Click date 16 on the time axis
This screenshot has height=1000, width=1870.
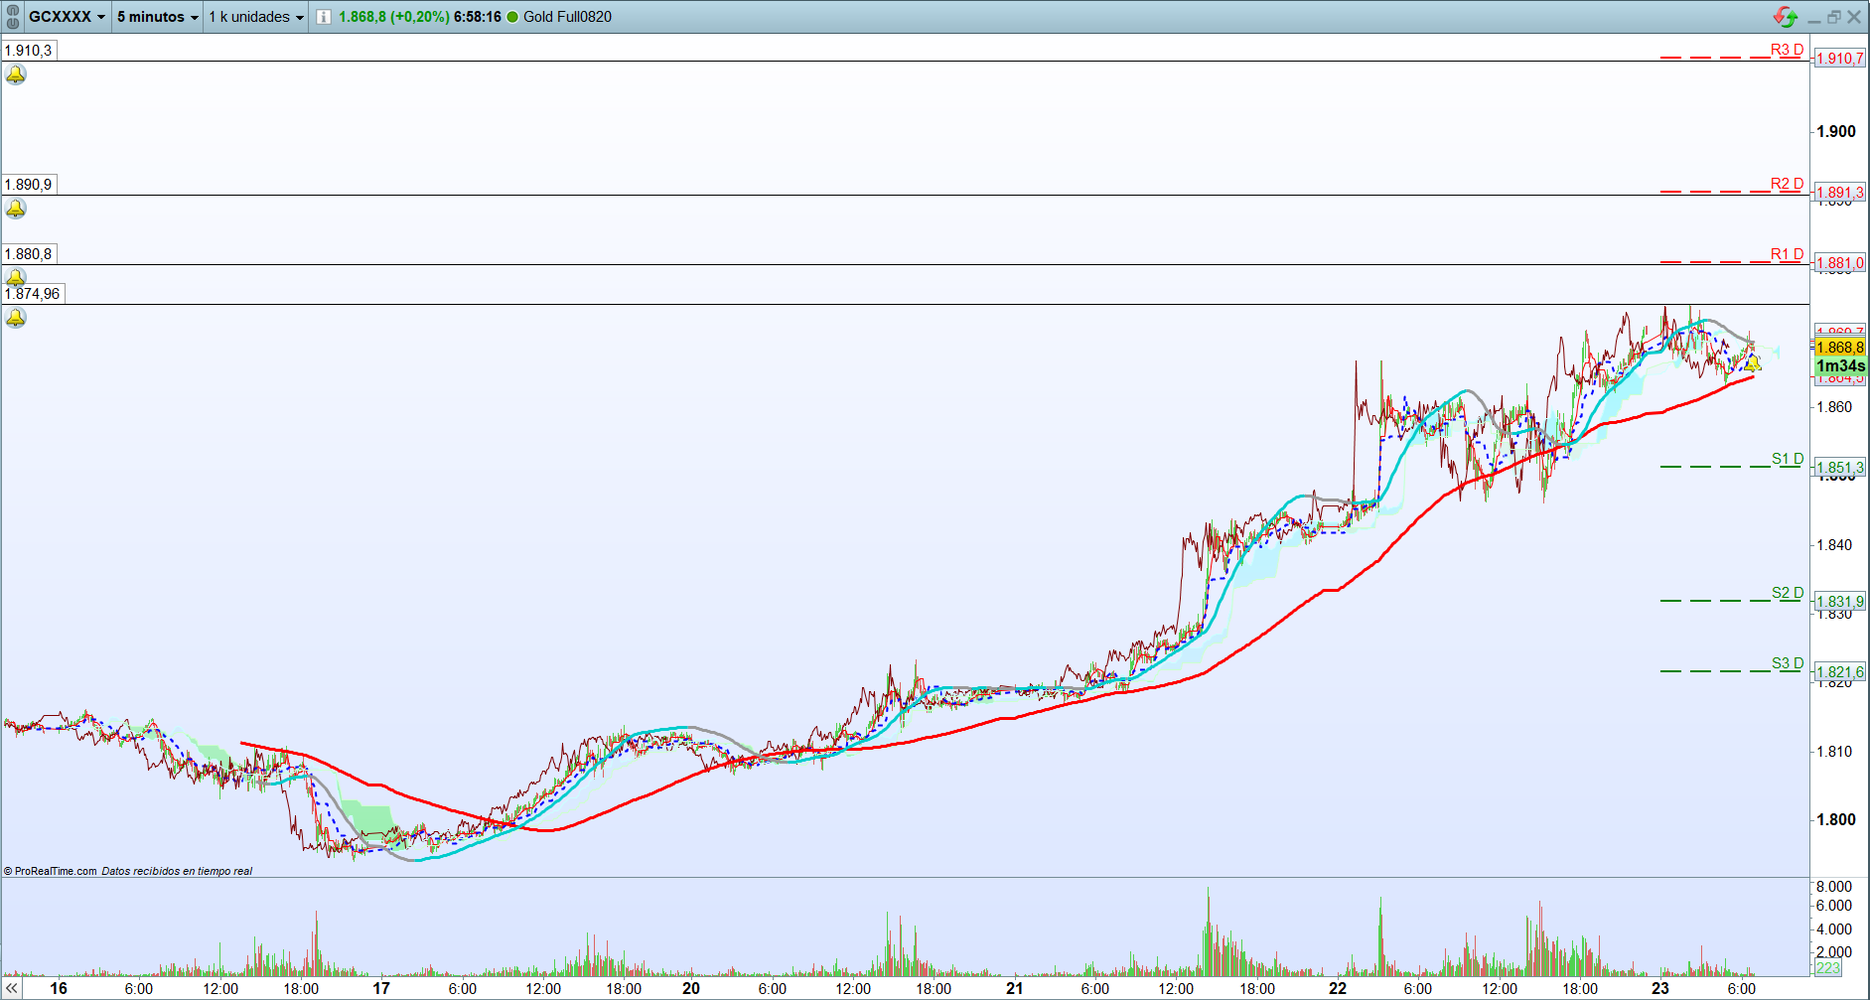pos(59,988)
